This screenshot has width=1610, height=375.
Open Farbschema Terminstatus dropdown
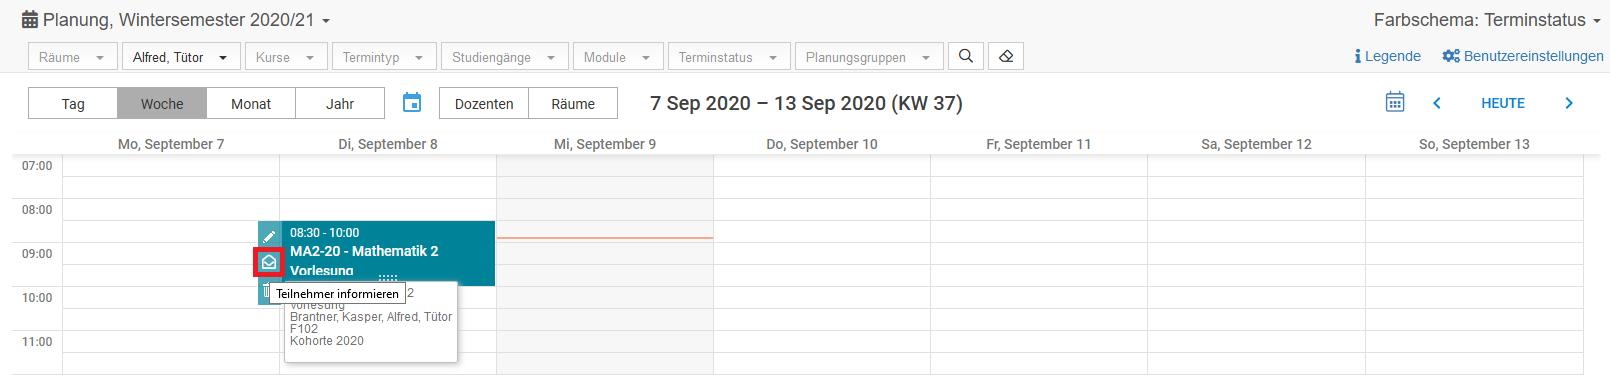pos(1487,20)
